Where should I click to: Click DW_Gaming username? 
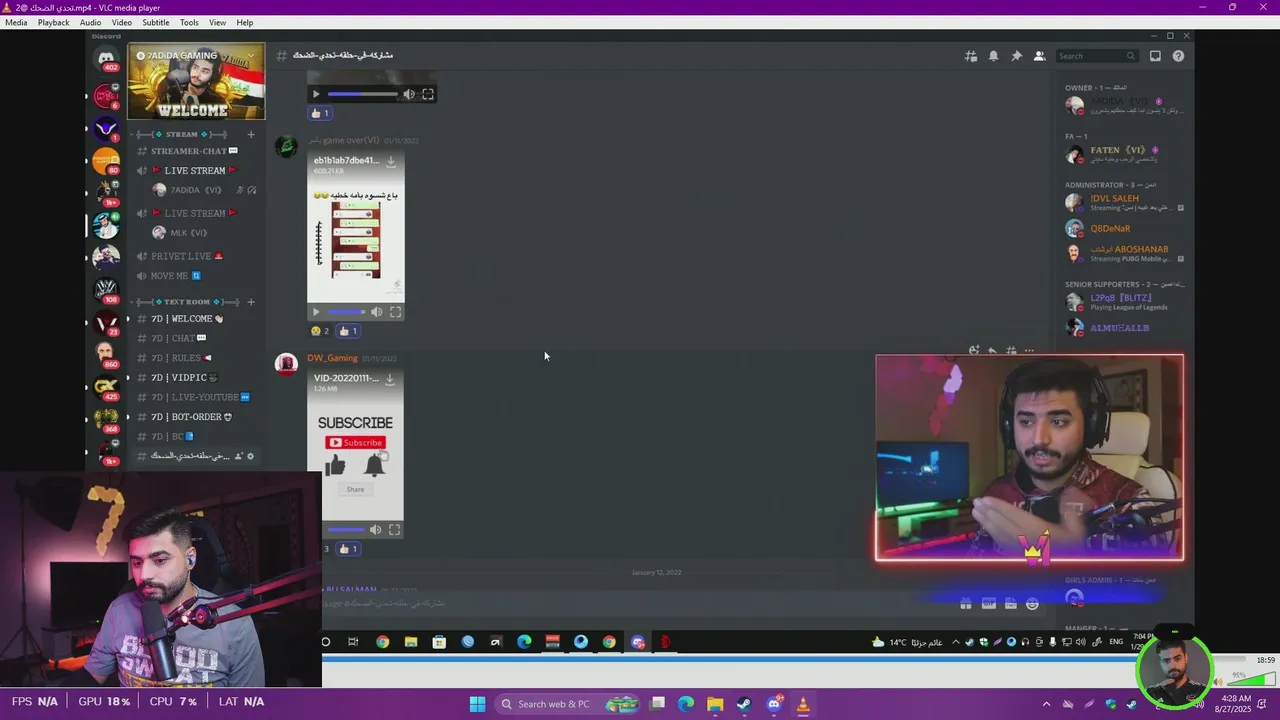tap(332, 358)
